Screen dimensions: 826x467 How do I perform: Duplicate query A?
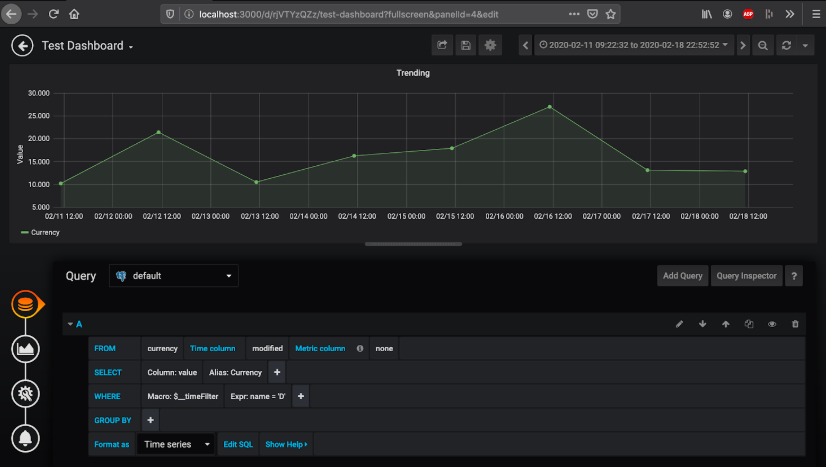749,324
